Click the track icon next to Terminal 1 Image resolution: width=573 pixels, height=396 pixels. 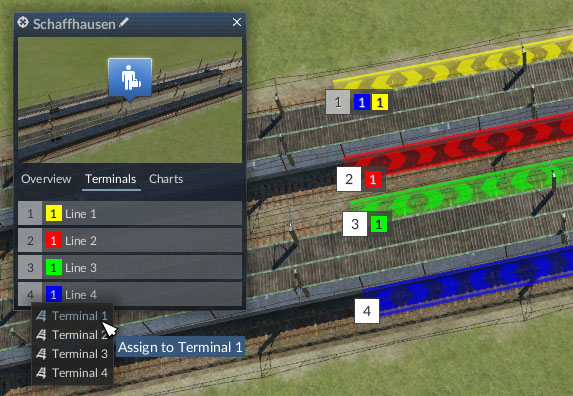41,316
